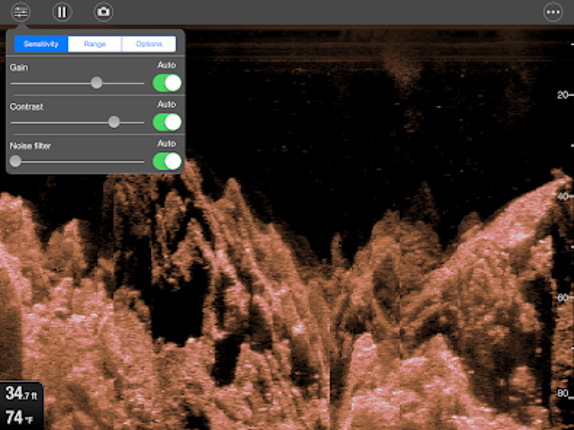Open the more options ellipsis menu

coord(553,12)
